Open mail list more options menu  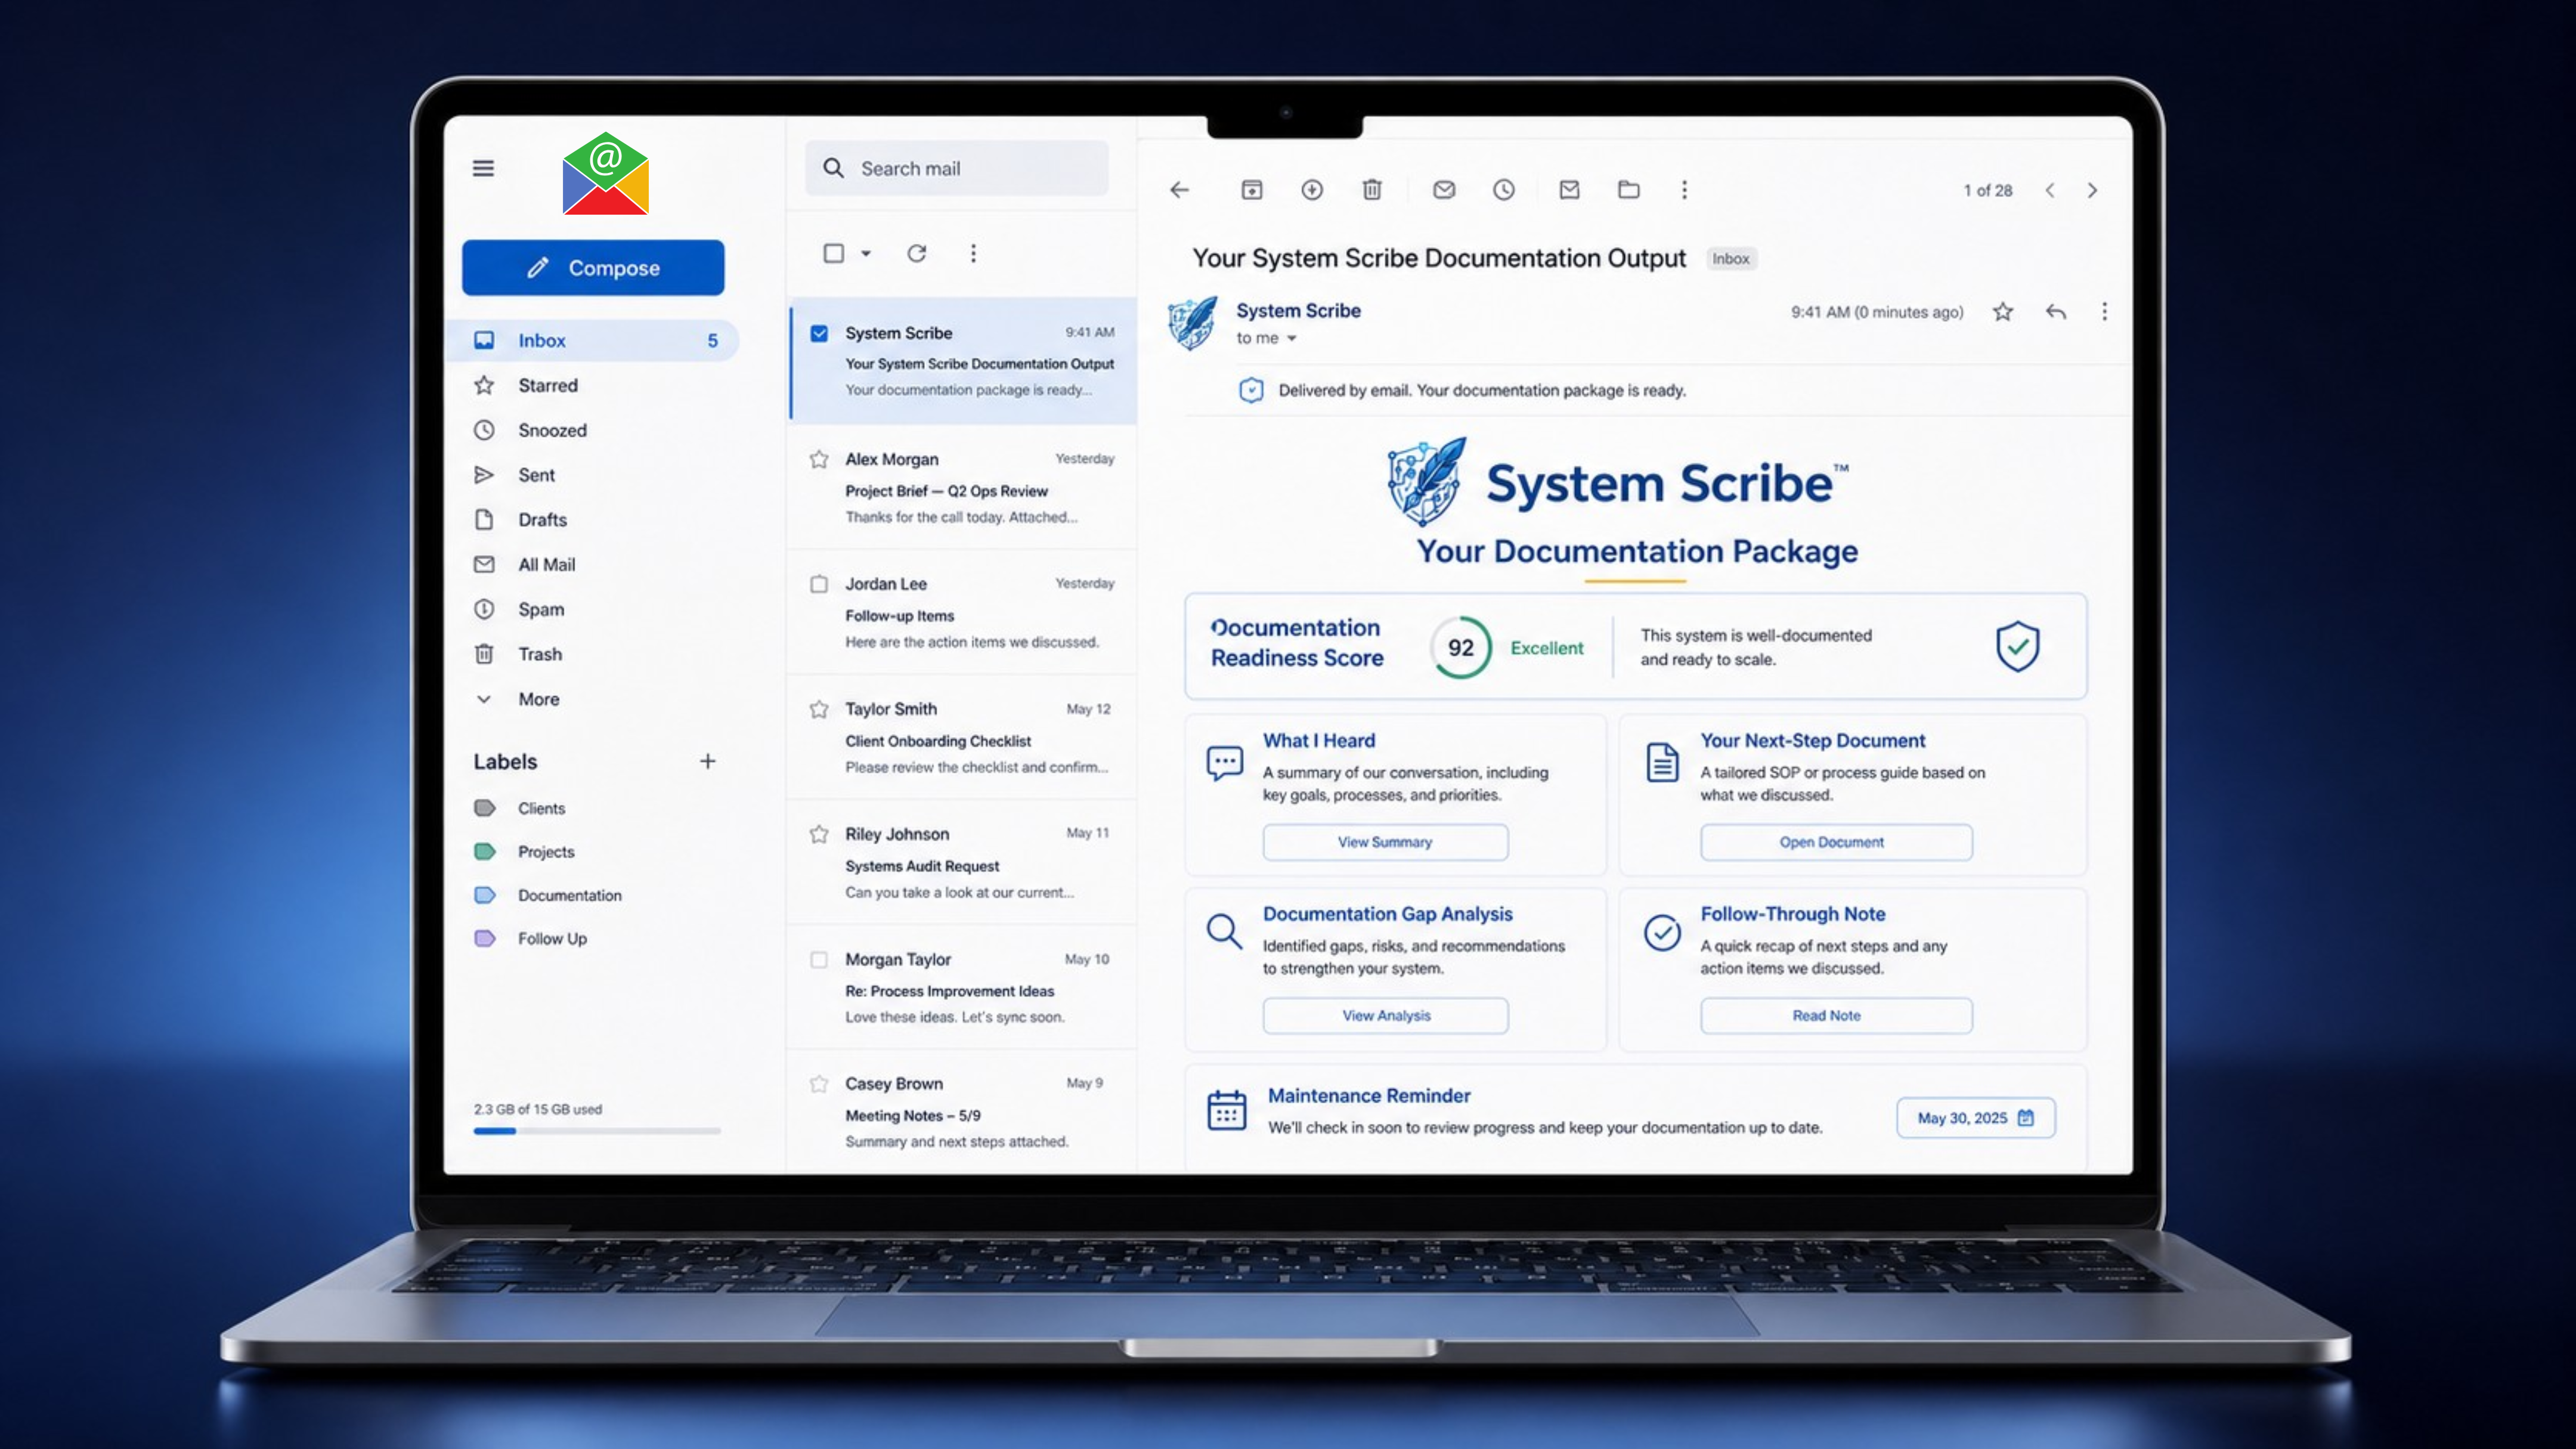(973, 253)
